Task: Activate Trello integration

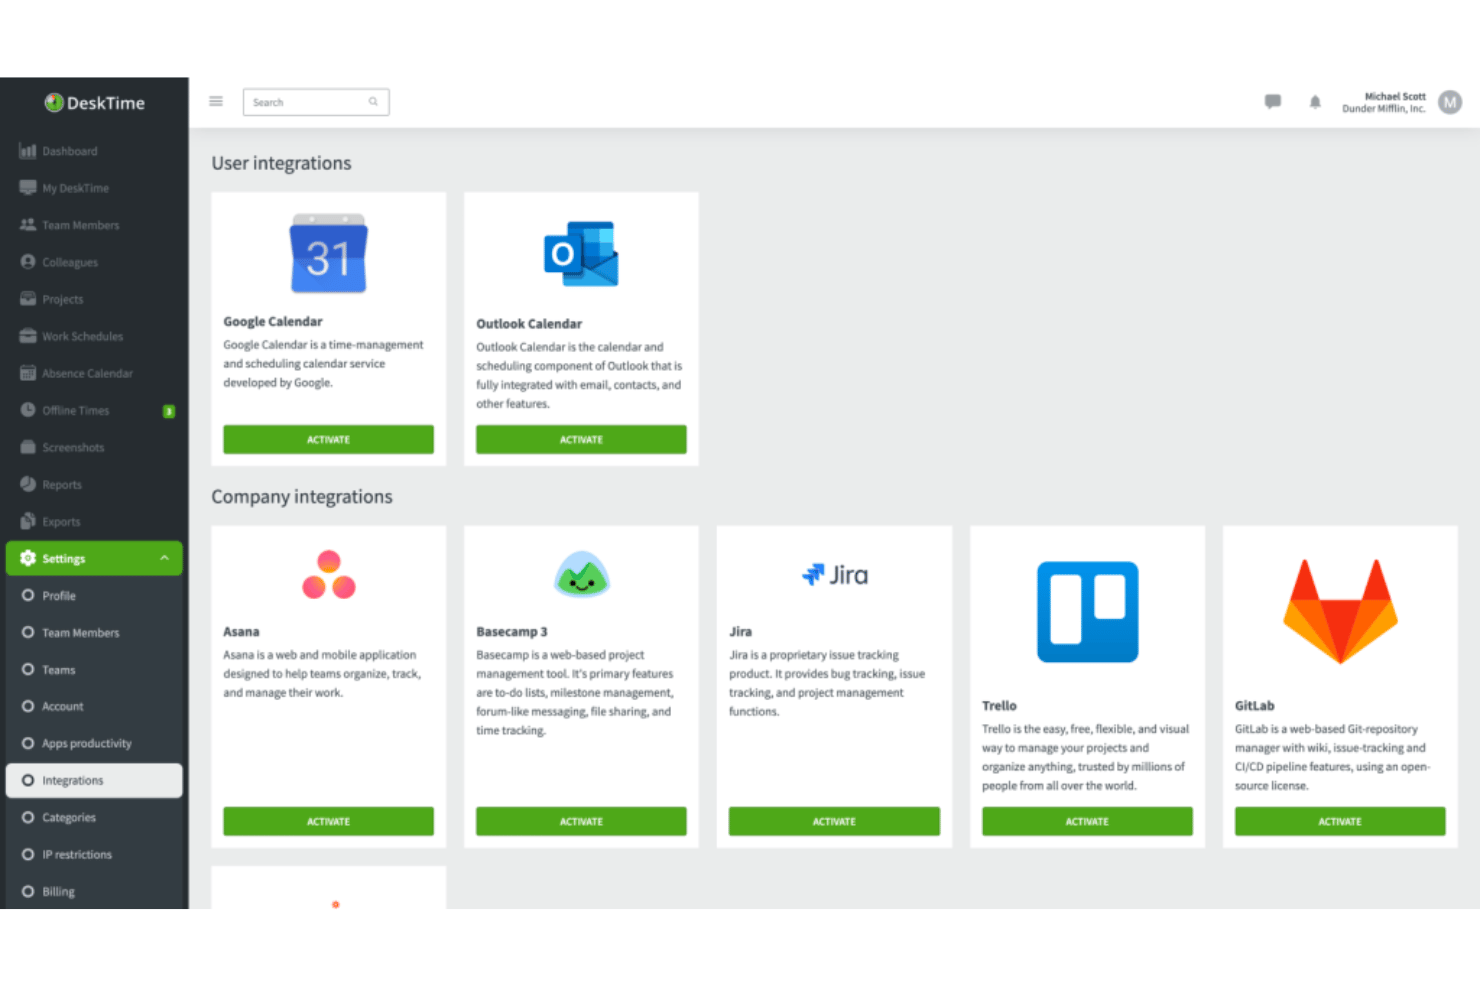Action: click(1087, 821)
